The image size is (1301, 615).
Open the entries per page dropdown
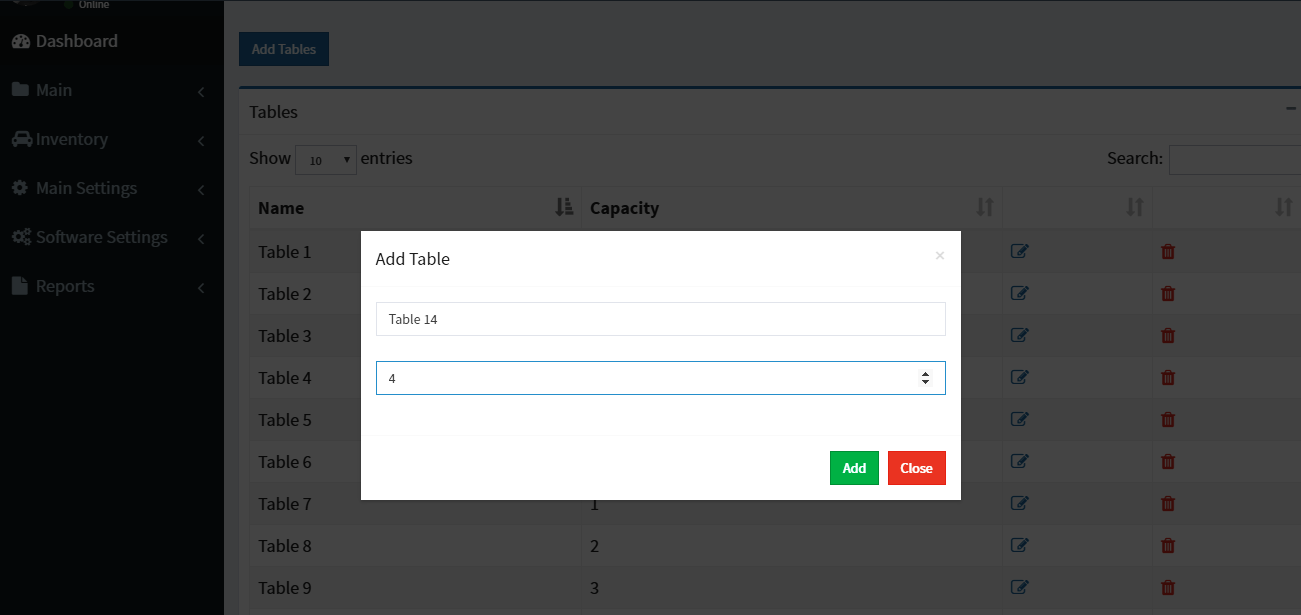coord(326,159)
